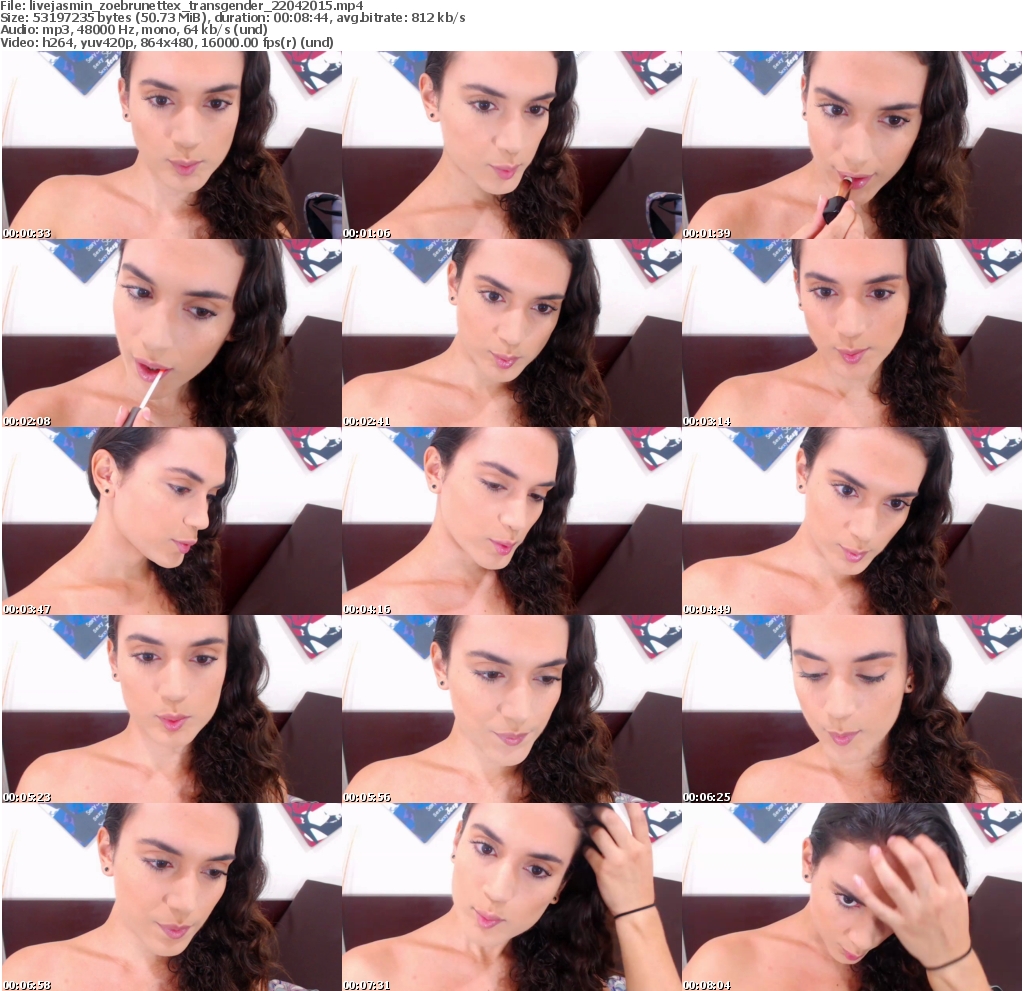Click the 'Size: 53197235 bytes' header line

click(x=232, y=18)
